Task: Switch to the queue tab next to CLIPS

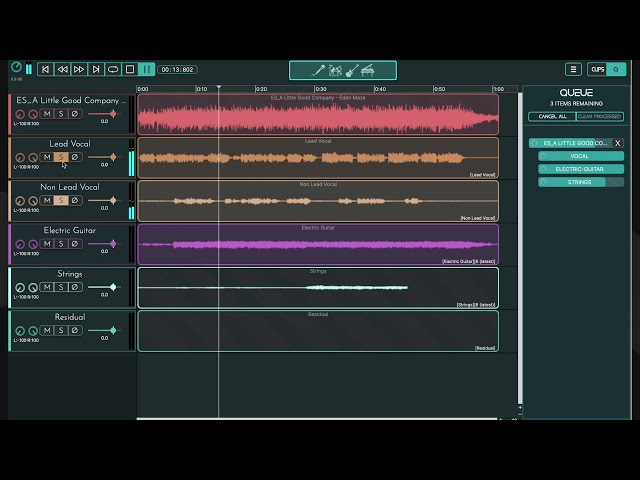Action: point(616,69)
